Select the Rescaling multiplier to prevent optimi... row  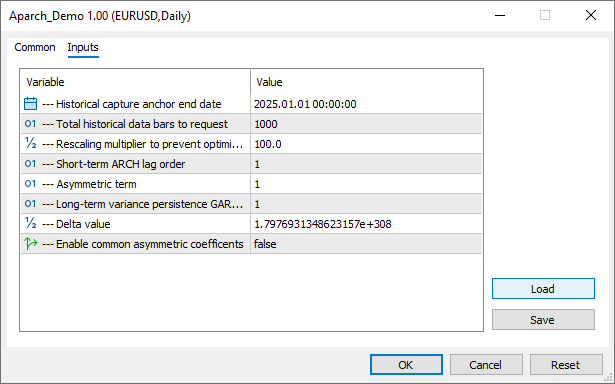(251, 144)
